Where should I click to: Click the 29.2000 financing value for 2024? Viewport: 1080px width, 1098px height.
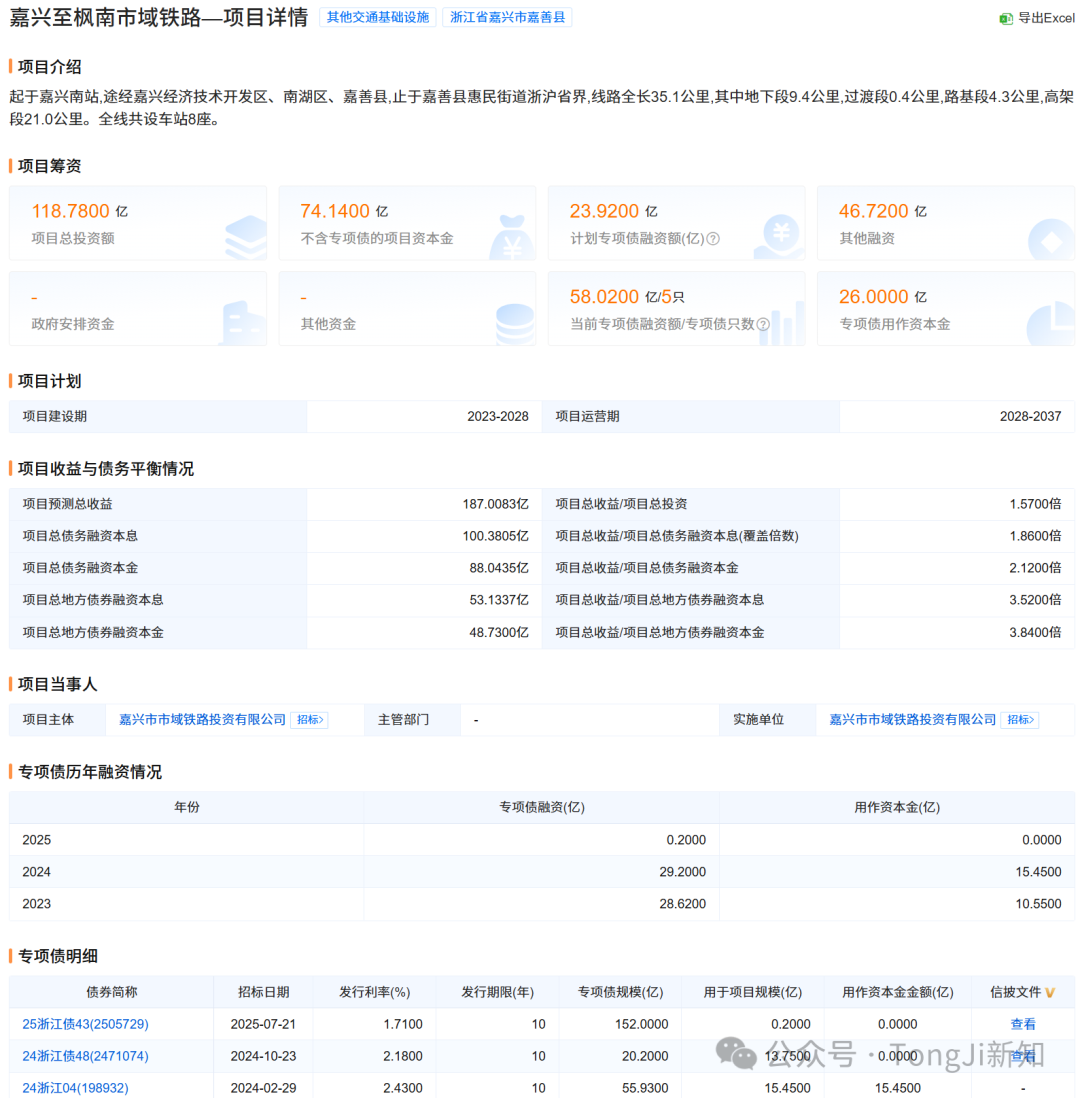click(683, 872)
